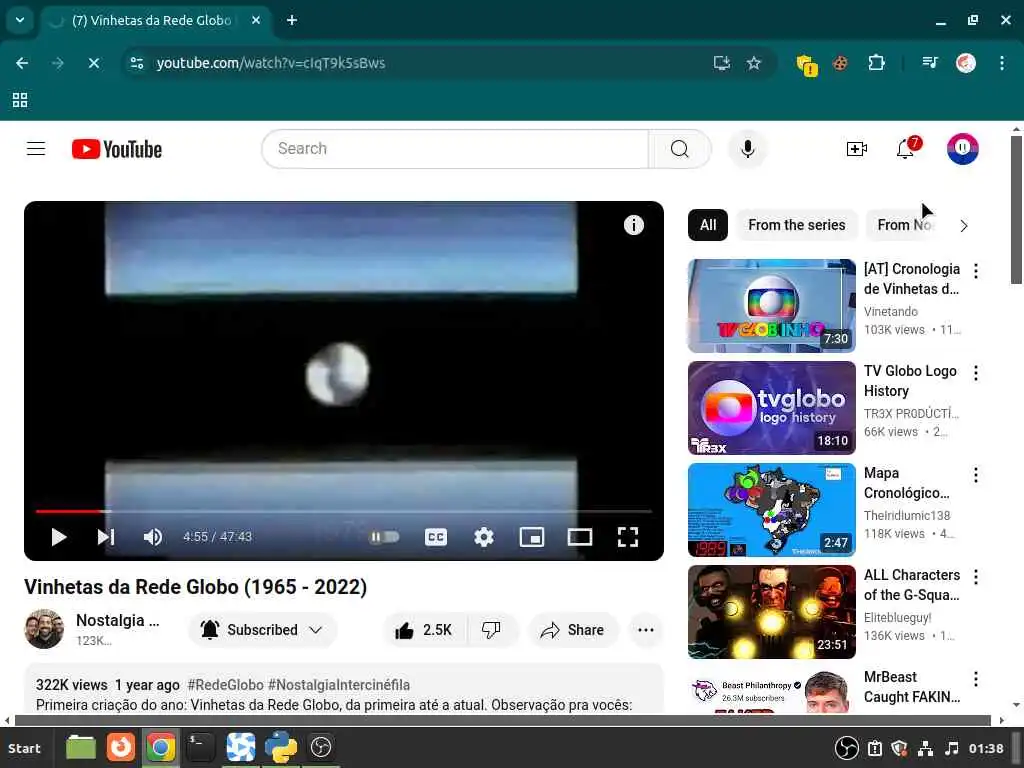The width and height of the screenshot is (1024, 768).
Task: Open the Subscribed notification dropdown
Action: click(x=263, y=630)
